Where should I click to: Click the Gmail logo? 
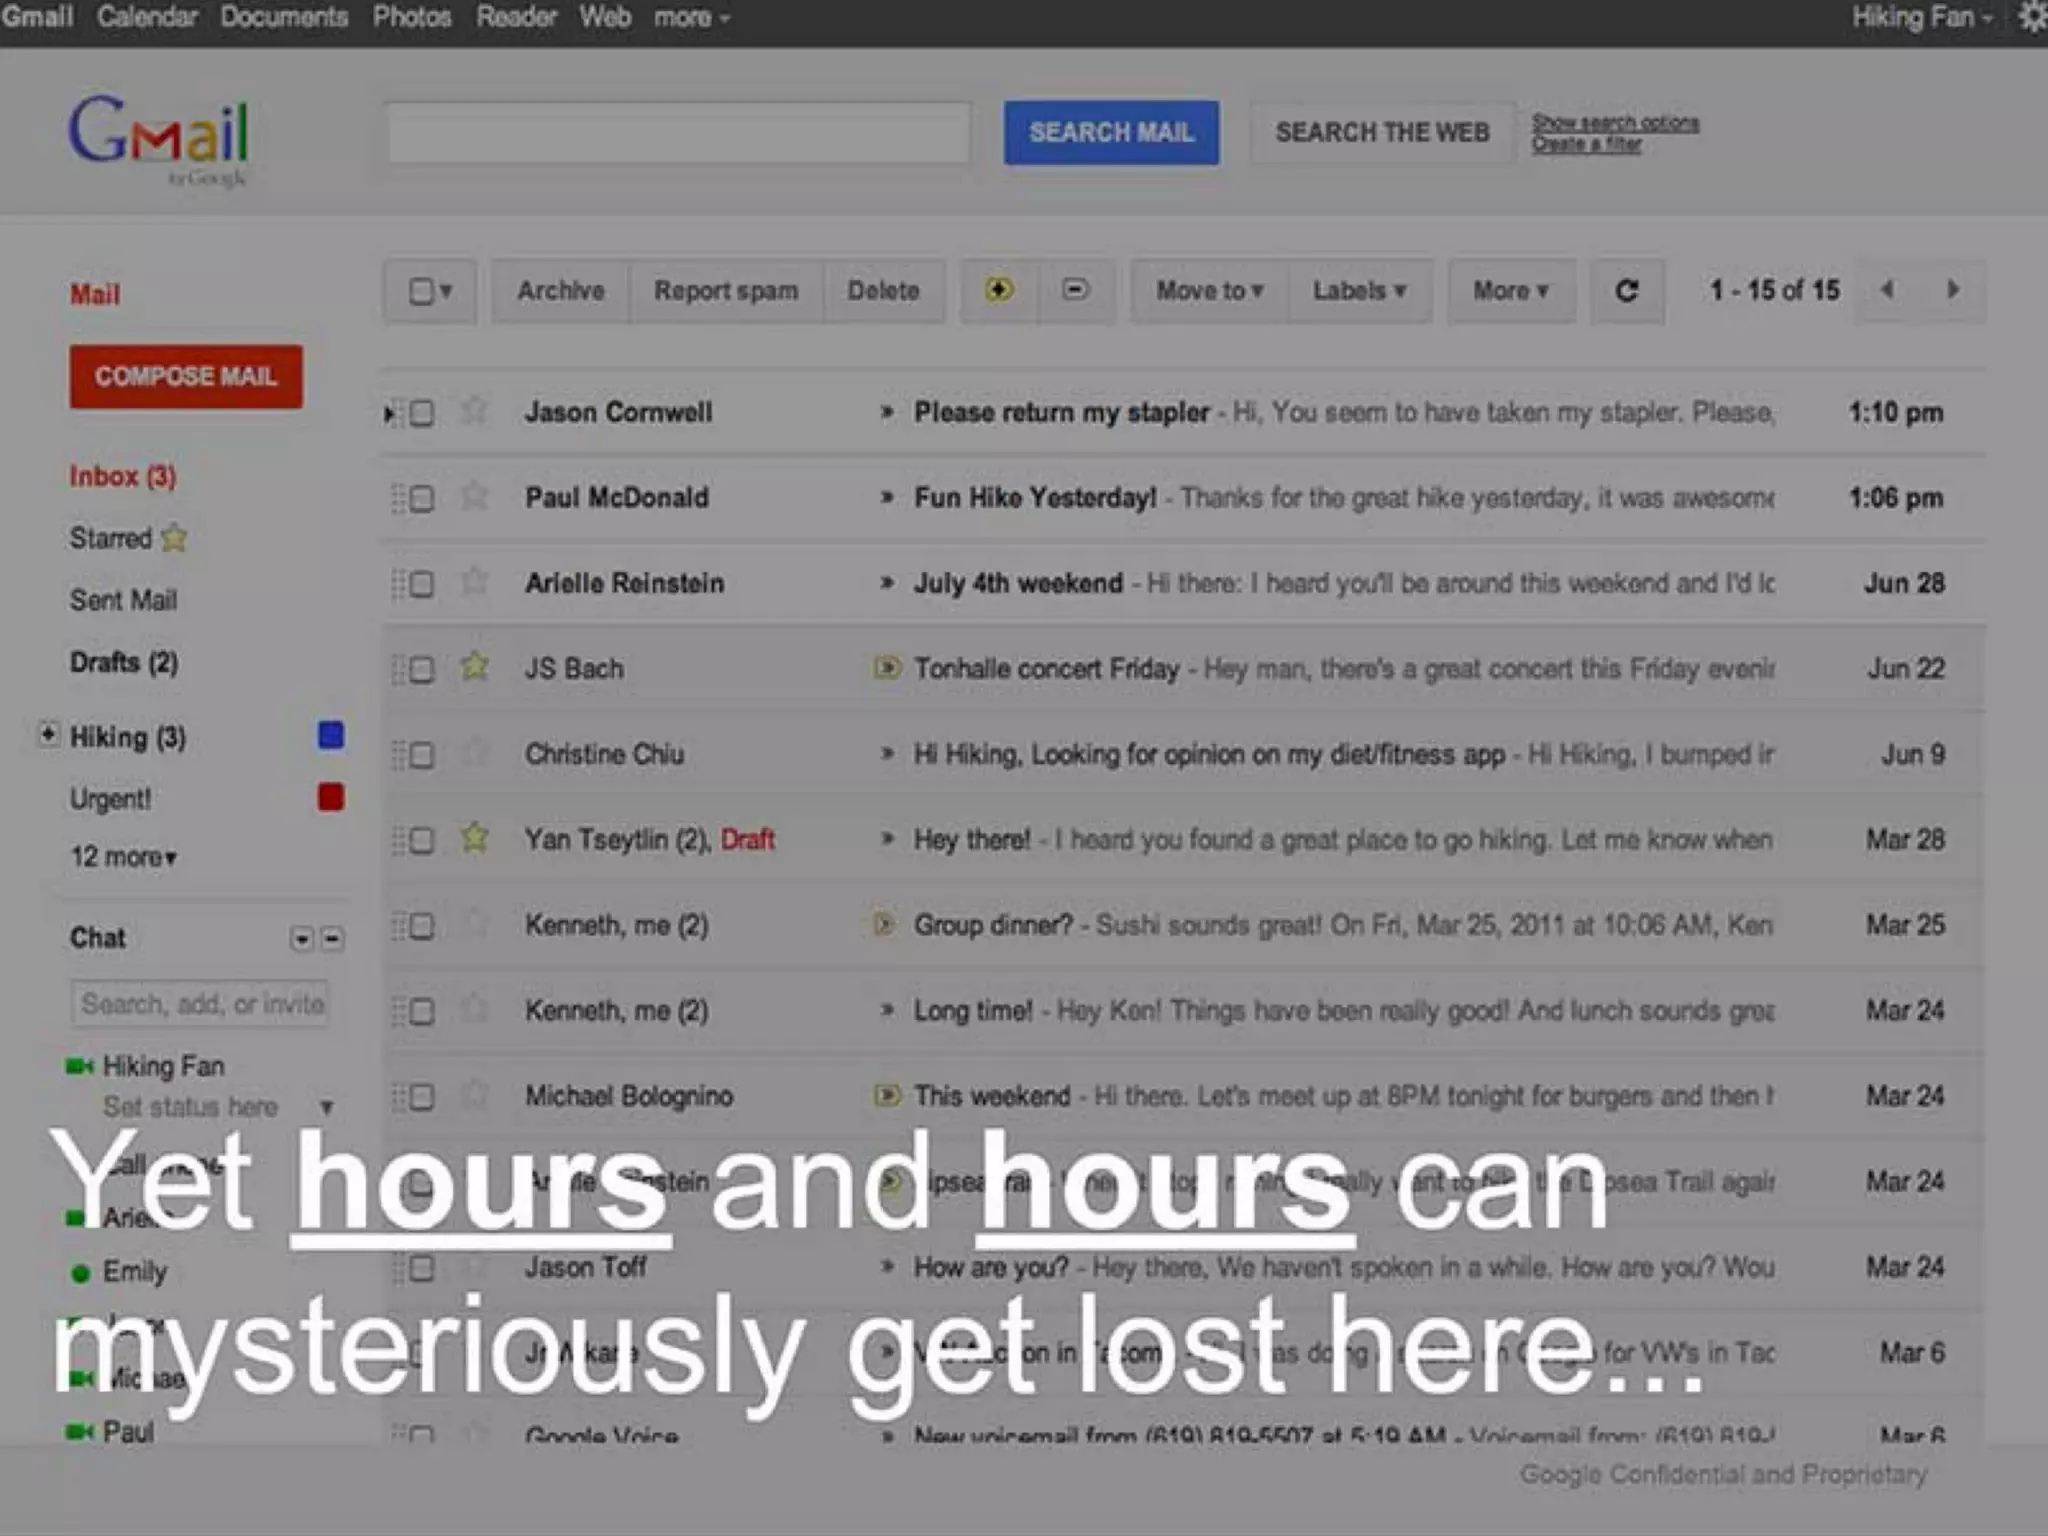(159, 140)
